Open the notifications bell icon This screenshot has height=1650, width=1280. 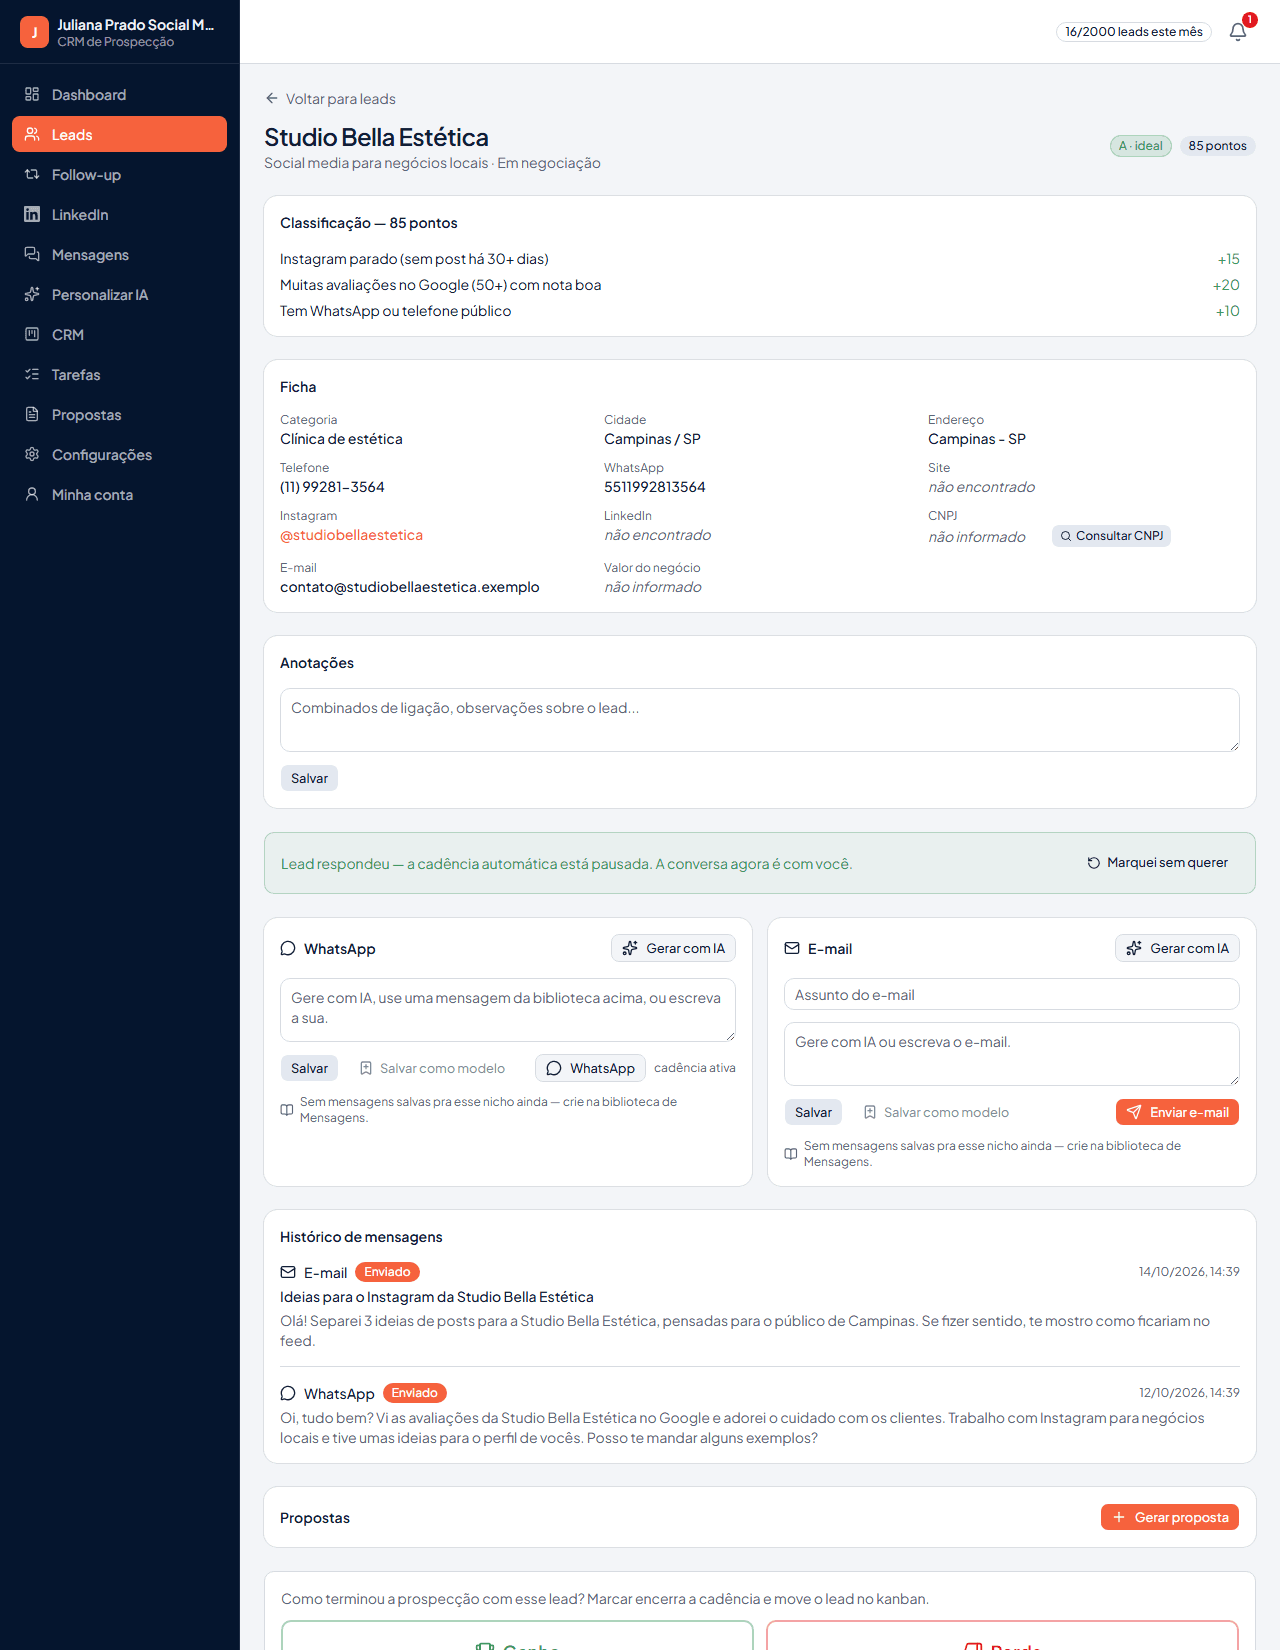(x=1238, y=31)
